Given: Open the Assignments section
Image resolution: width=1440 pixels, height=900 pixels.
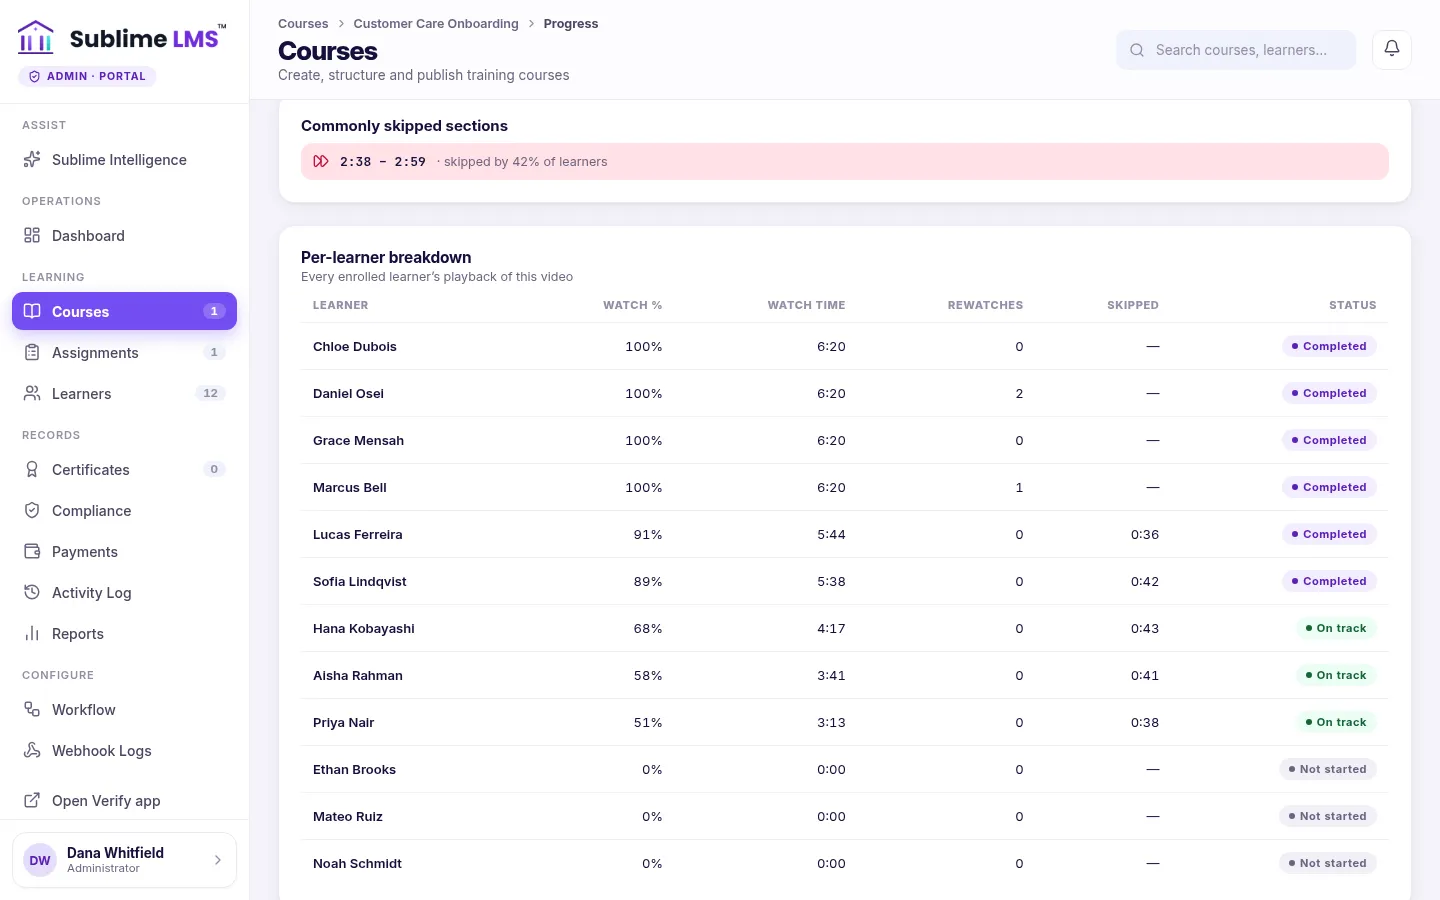Looking at the screenshot, I should tap(124, 353).
